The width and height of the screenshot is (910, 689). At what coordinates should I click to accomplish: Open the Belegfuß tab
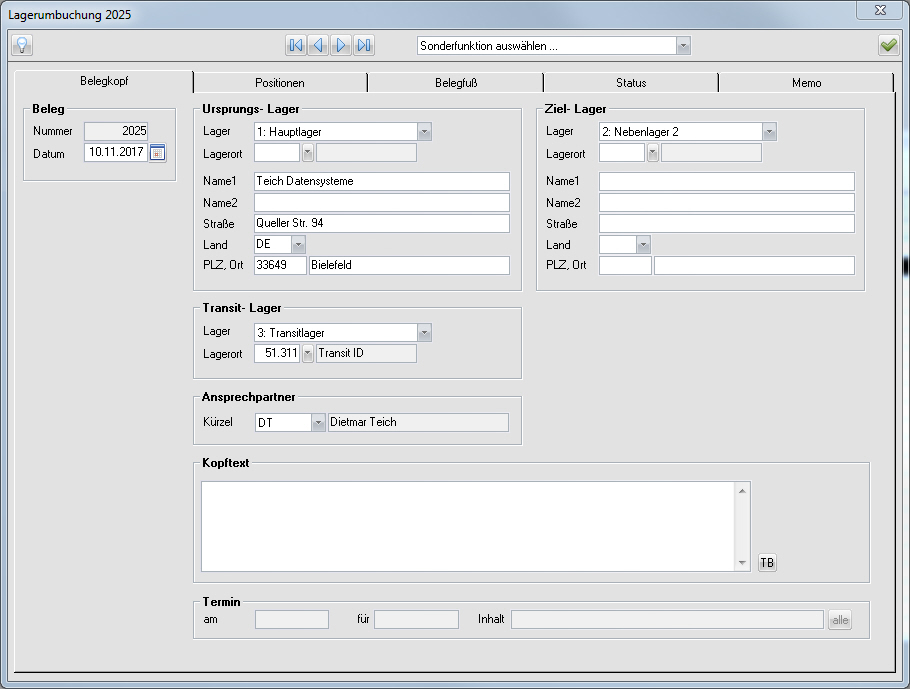(x=456, y=83)
